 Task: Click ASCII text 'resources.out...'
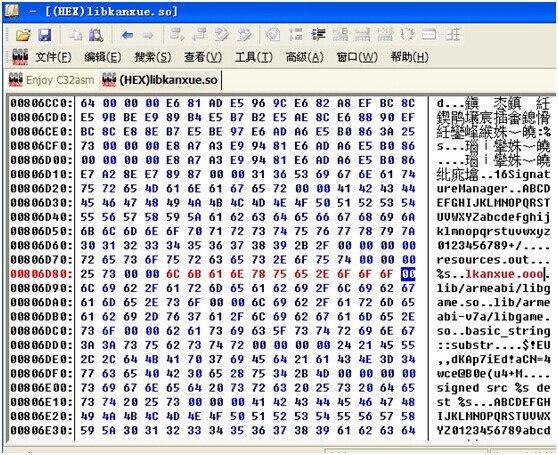493,260
